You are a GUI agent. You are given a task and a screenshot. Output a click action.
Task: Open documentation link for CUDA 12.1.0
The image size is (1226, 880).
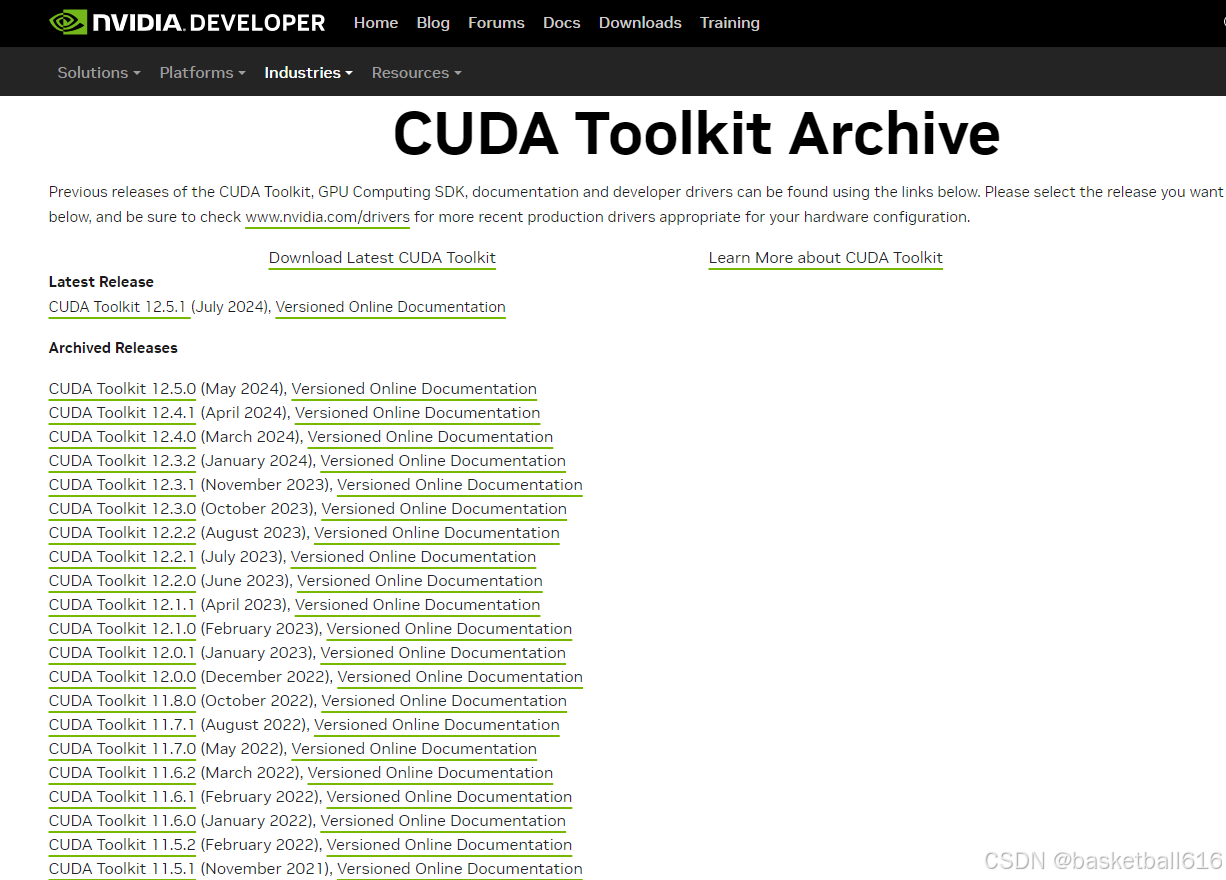click(449, 629)
